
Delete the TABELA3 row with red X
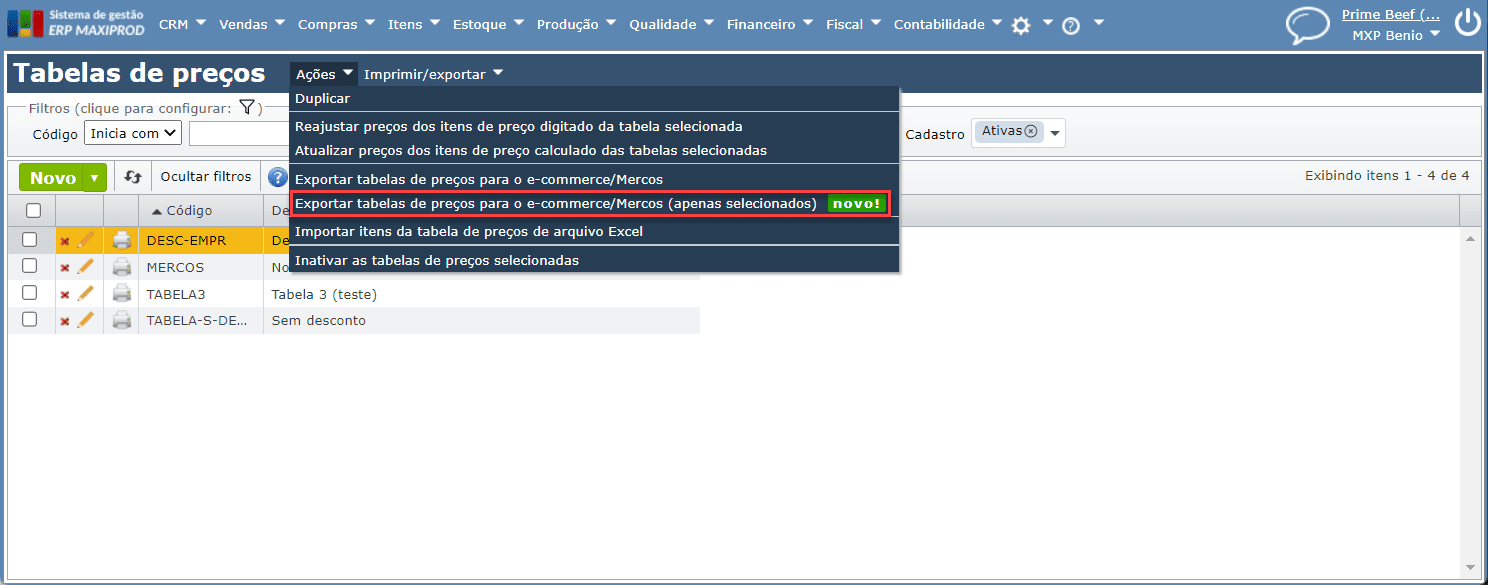pyautogui.click(x=65, y=295)
